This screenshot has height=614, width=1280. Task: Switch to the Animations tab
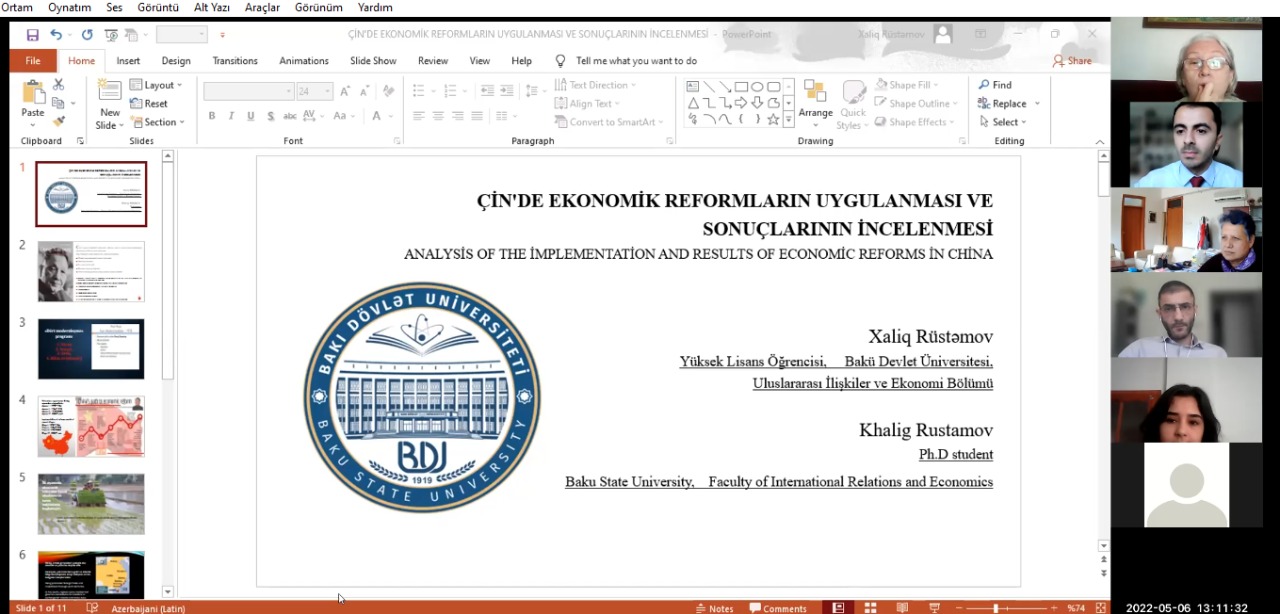tap(304, 61)
